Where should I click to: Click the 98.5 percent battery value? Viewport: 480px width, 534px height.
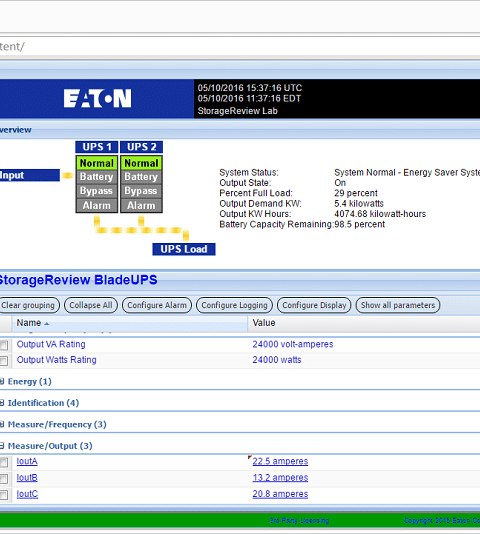coord(359,224)
